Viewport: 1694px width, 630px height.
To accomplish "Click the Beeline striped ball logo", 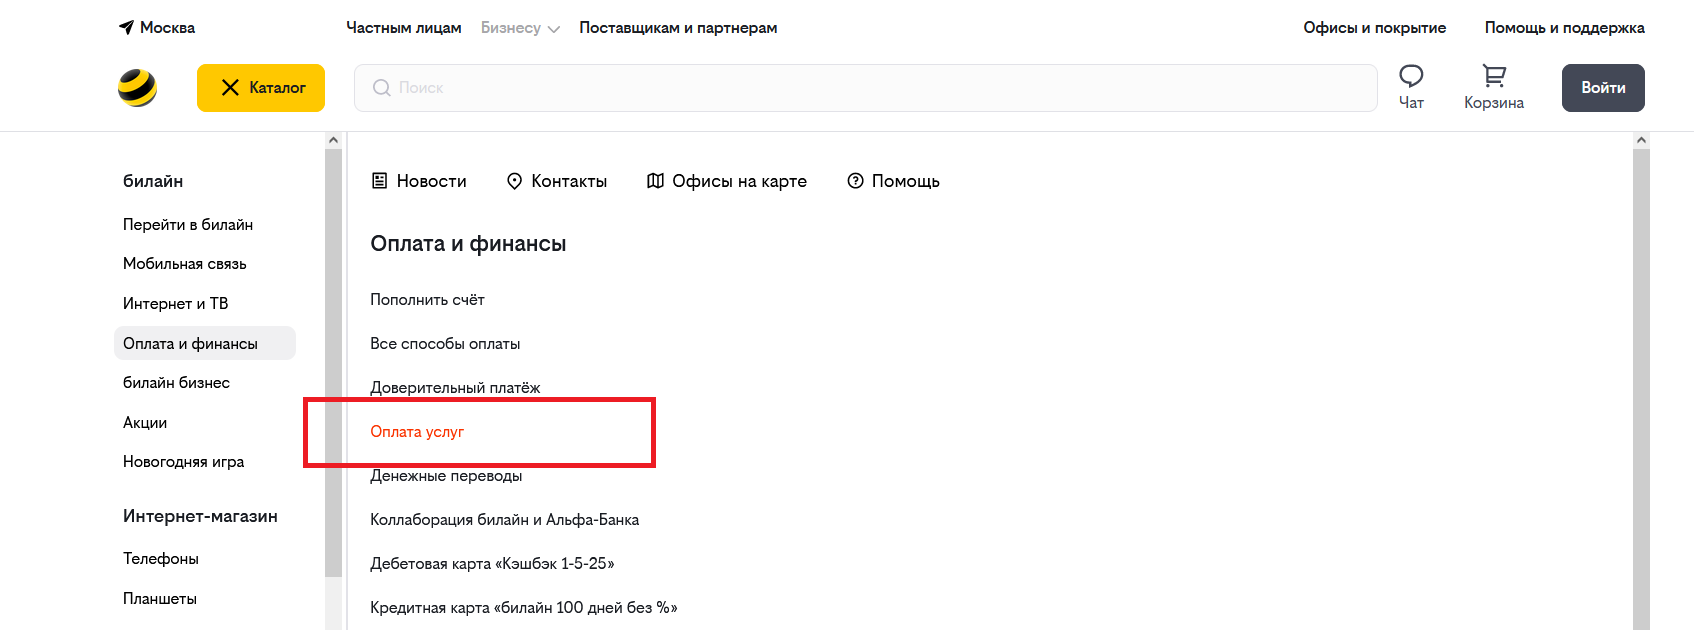I will pos(137,88).
